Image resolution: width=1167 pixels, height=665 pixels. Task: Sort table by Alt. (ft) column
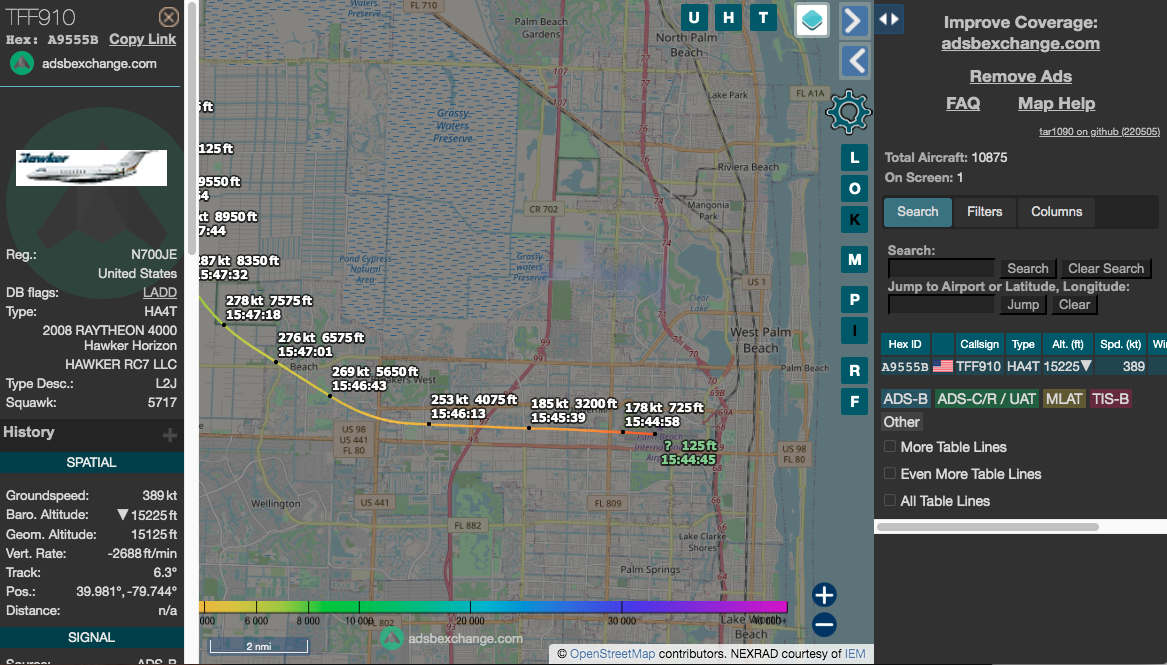pyautogui.click(x=1067, y=344)
